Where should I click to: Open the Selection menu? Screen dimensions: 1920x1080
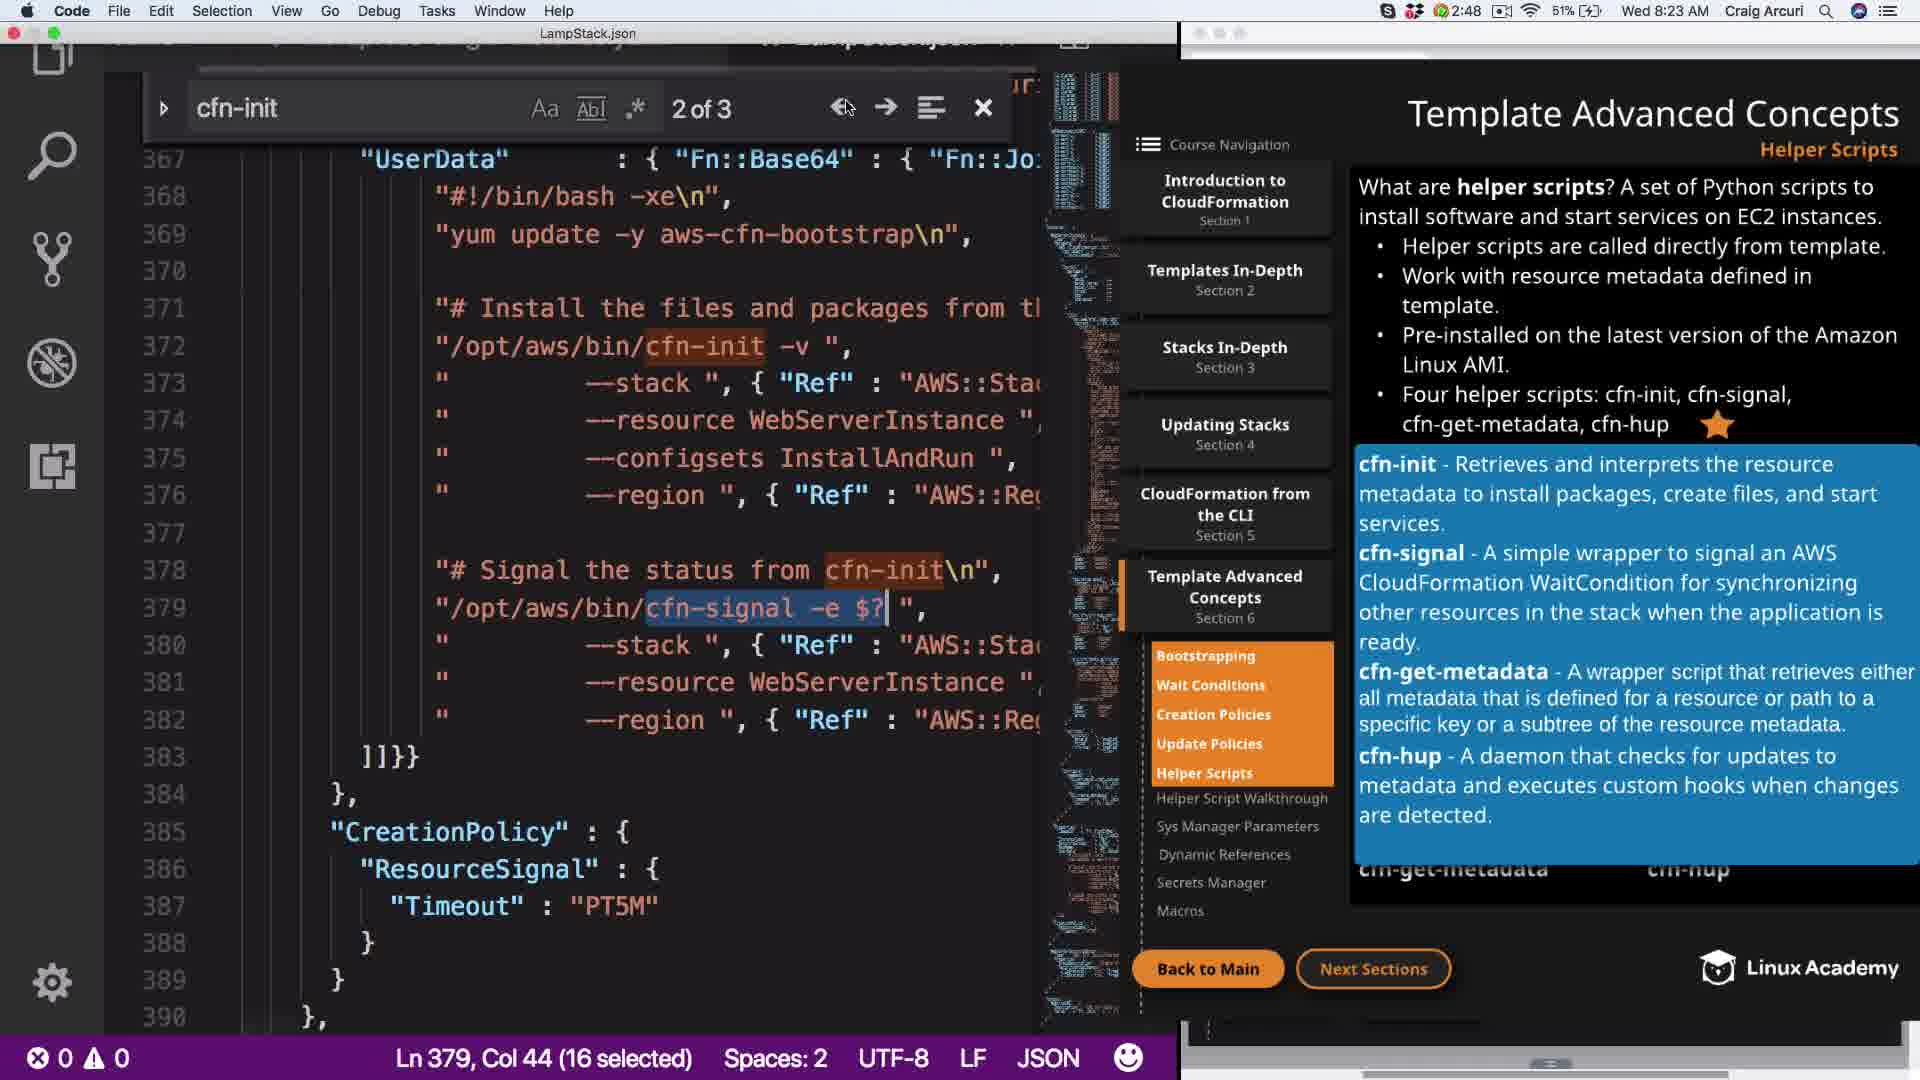click(221, 11)
